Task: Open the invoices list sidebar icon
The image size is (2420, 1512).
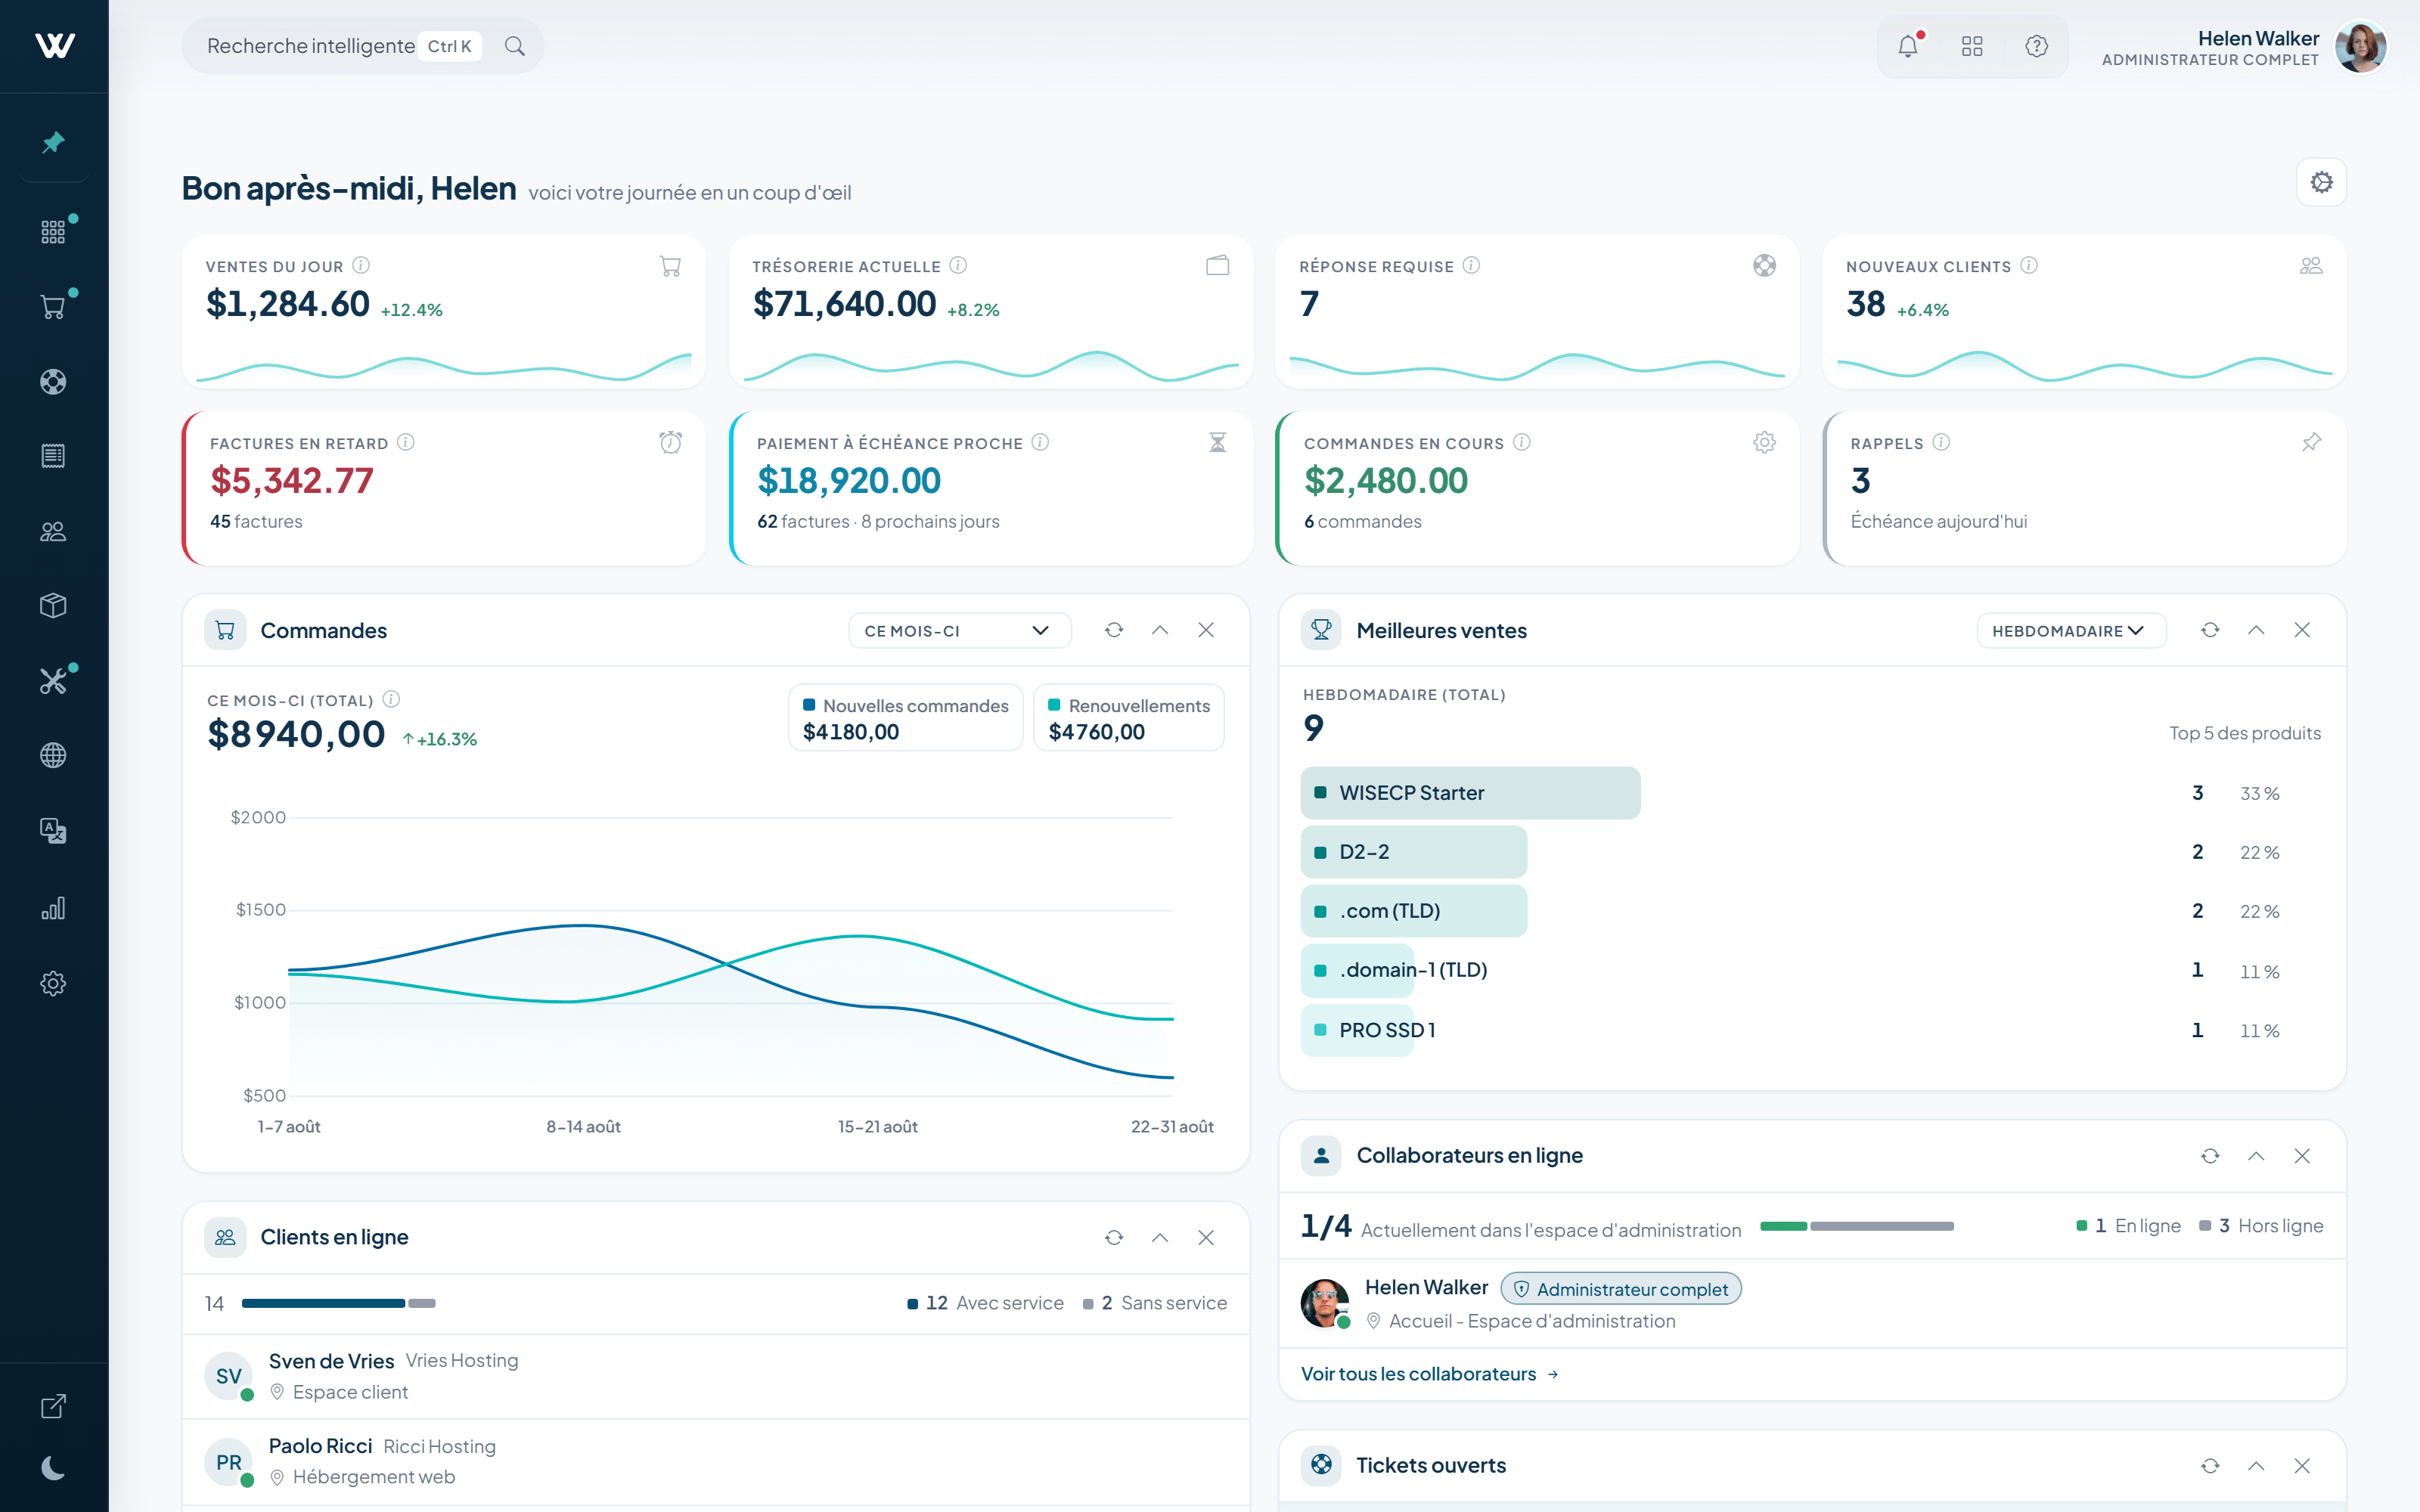Action: tap(54, 456)
